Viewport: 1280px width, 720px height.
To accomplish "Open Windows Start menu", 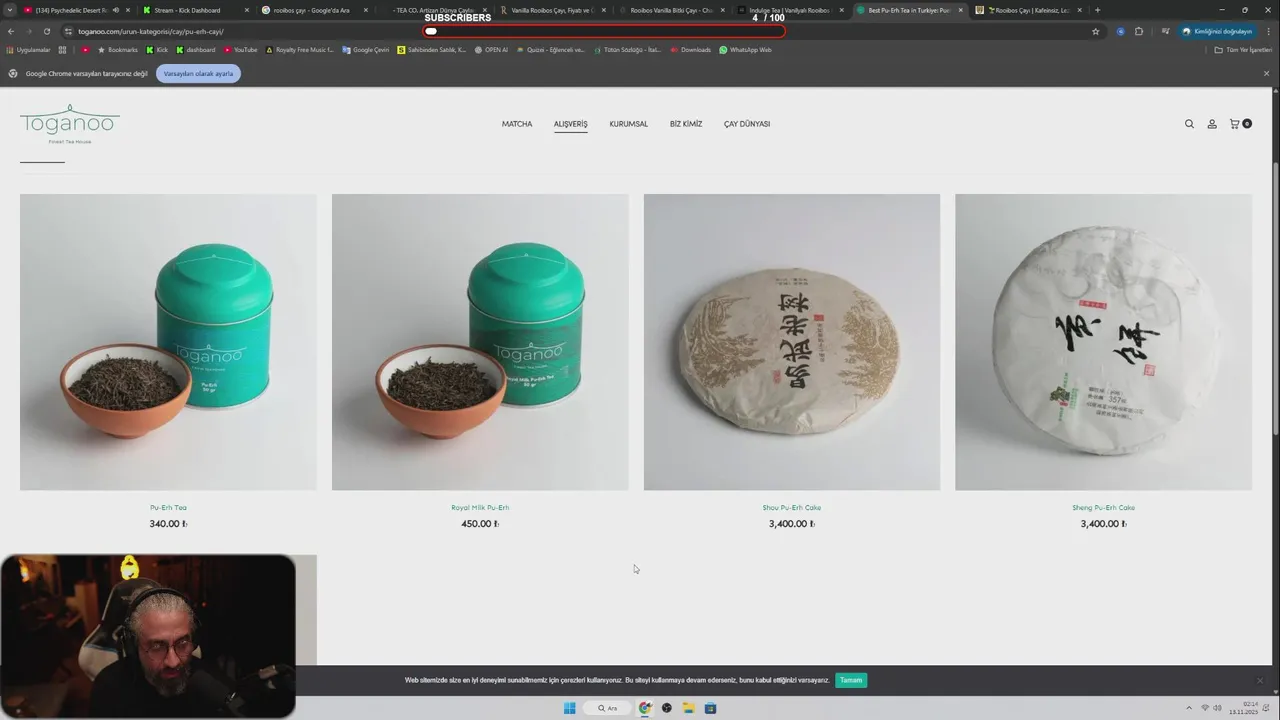I will point(569,708).
